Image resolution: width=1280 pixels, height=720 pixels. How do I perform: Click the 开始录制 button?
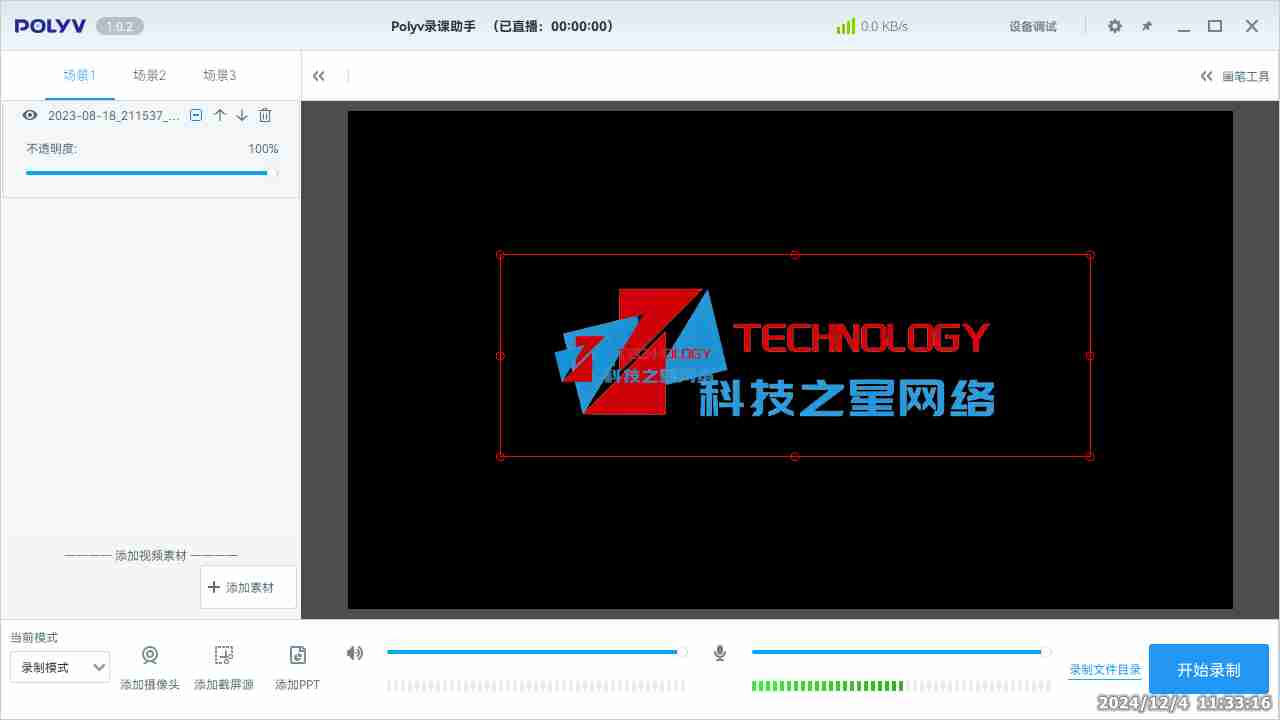(1208, 669)
